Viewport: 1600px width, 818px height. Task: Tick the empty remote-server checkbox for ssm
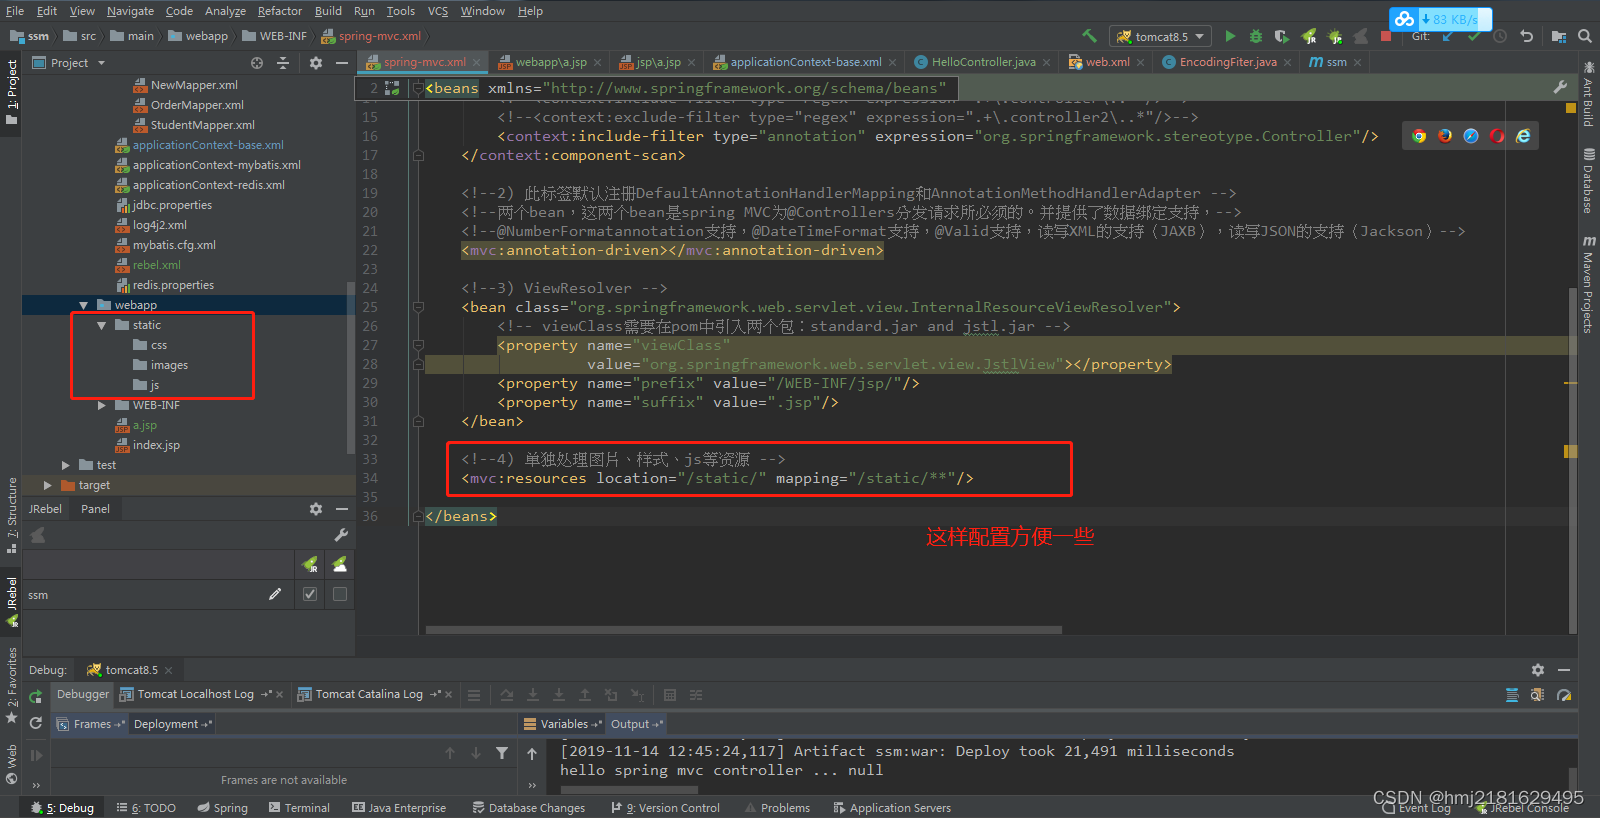pyautogui.click(x=340, y=594)
